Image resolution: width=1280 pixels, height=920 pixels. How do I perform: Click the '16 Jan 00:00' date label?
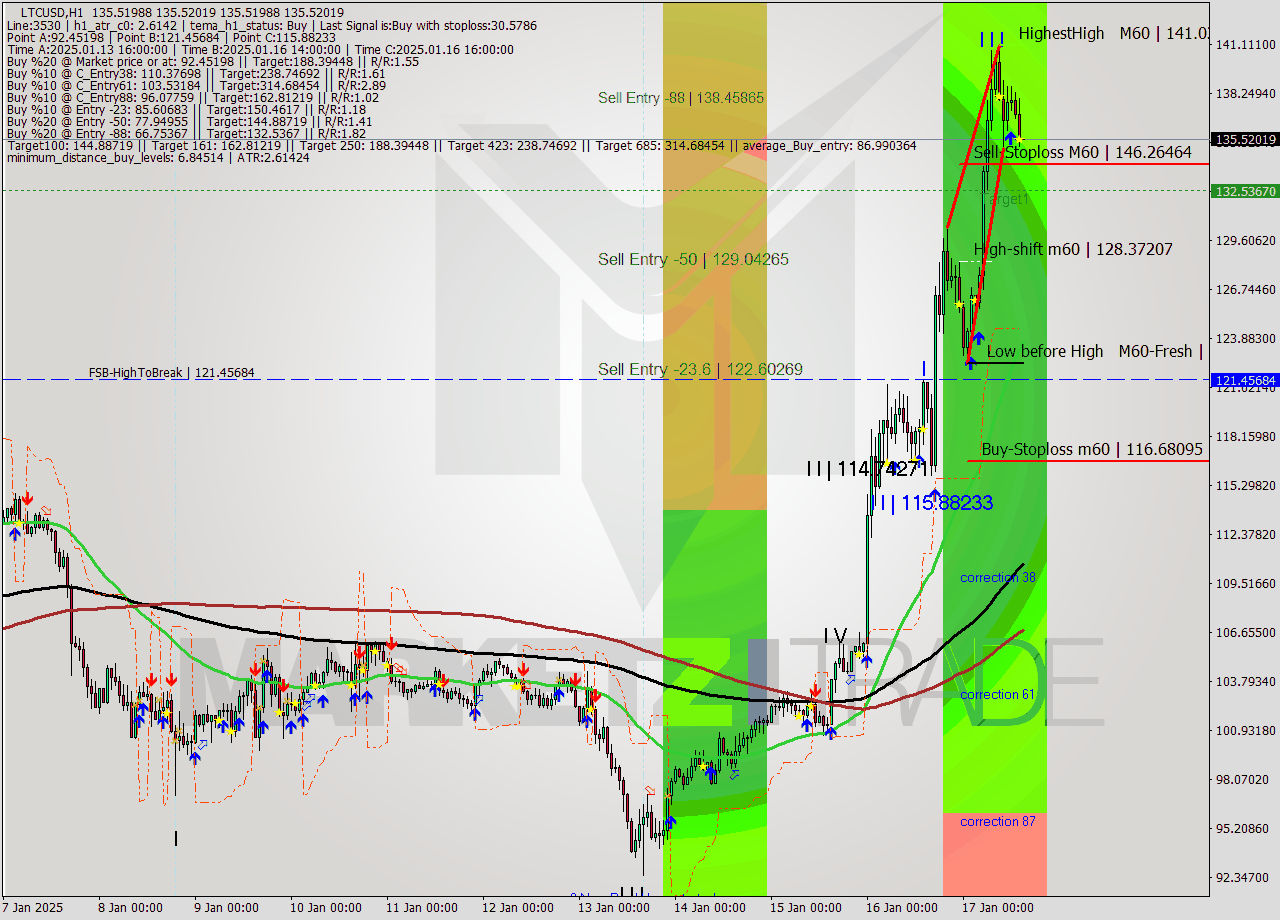click(901, 908)
